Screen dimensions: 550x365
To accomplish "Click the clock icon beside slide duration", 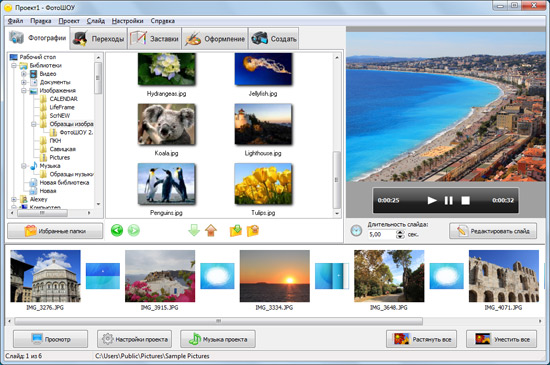I will tap(356, 231).
